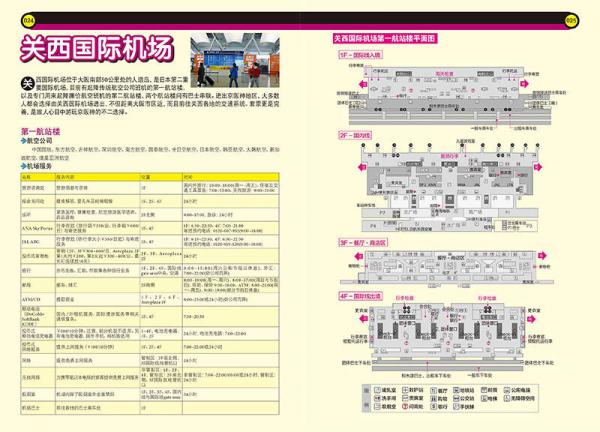Screen dimensions: 600x432
Task: Click the blue arrow bullet beside 机场服务
Action: pos(23,166)
